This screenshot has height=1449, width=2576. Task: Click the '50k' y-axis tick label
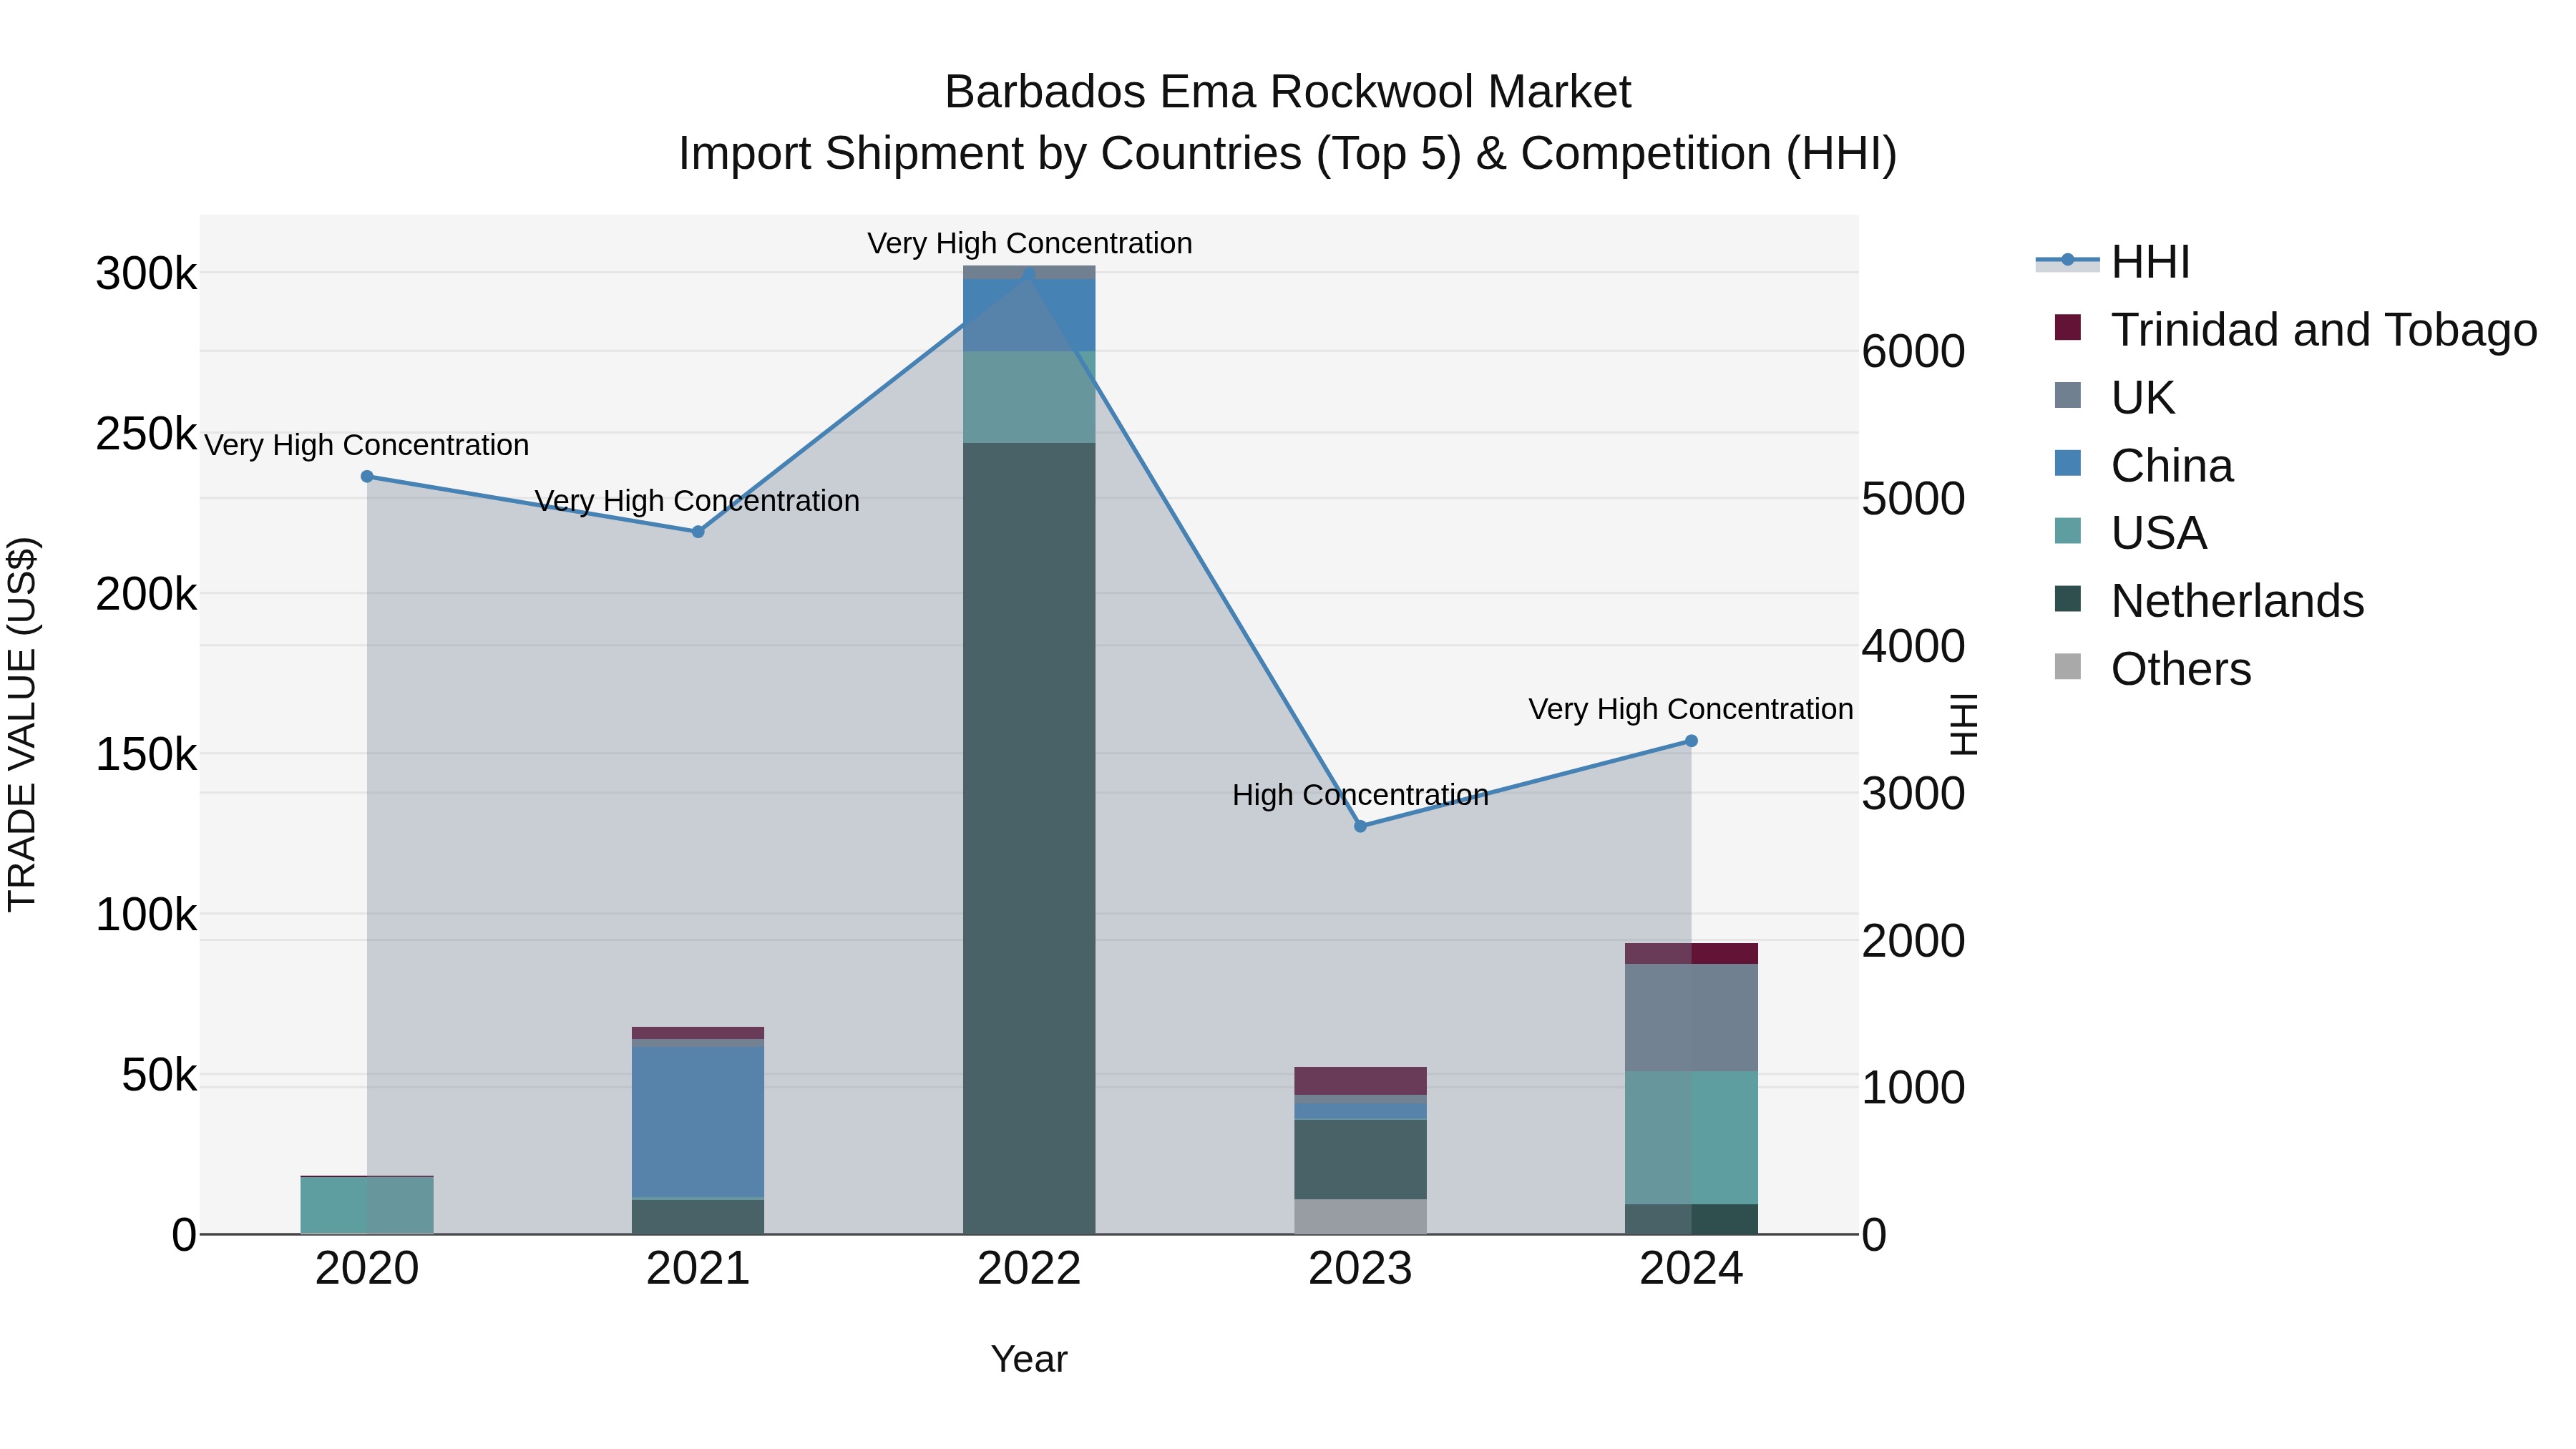tap(159, 1075)
